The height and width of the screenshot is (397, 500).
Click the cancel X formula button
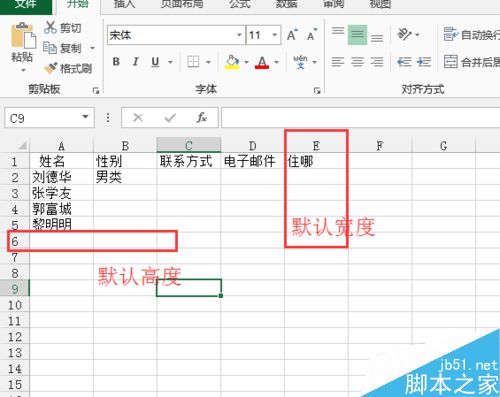[x=138, y=117]
